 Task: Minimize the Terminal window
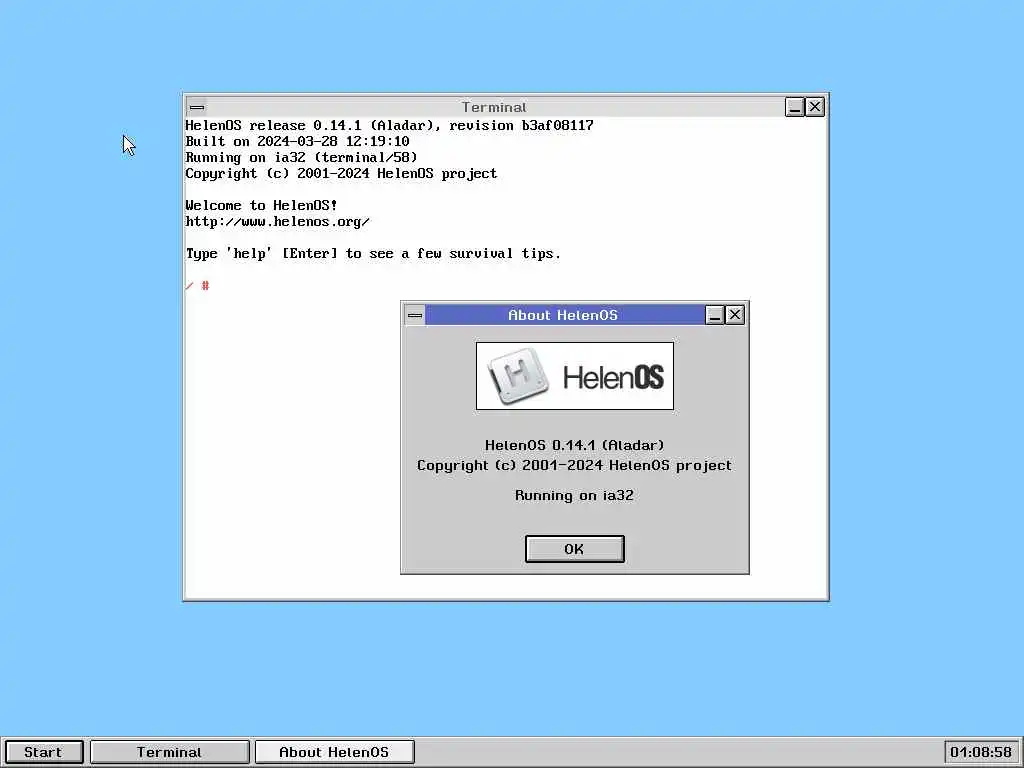coord(795,107)
